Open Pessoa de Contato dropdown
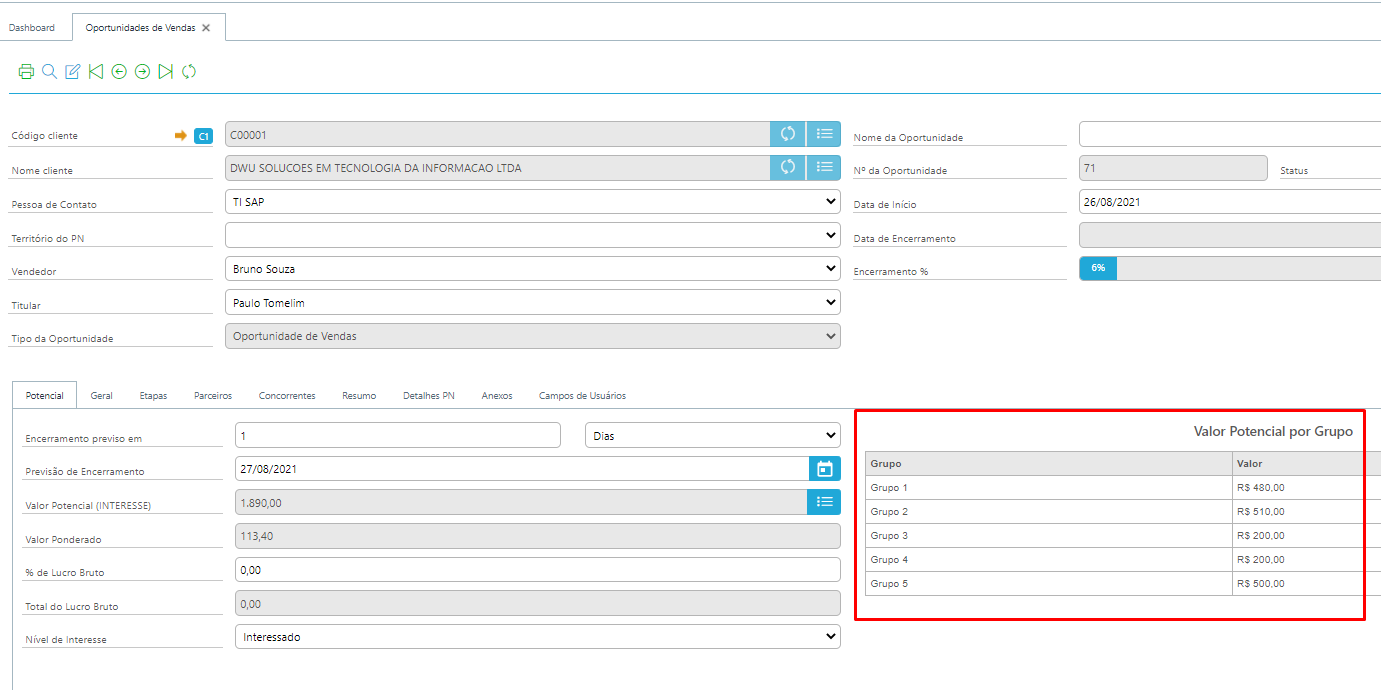The height and width of the screenshot is (690, 1381). (x=533, y=202)
